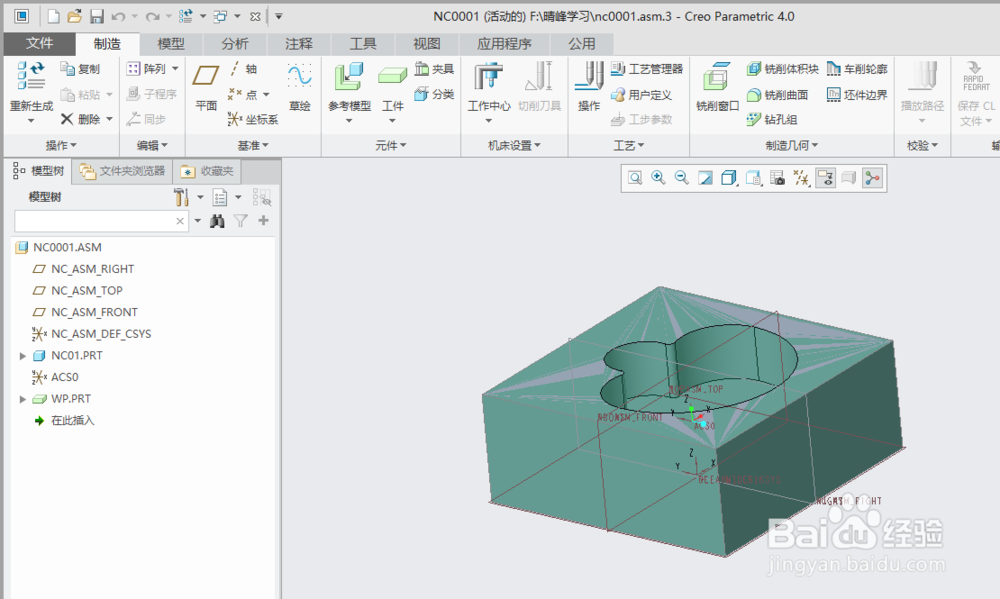Switch to the 注释 ribbon tab
Screen dimensions: 1000x599
(299, 43)
